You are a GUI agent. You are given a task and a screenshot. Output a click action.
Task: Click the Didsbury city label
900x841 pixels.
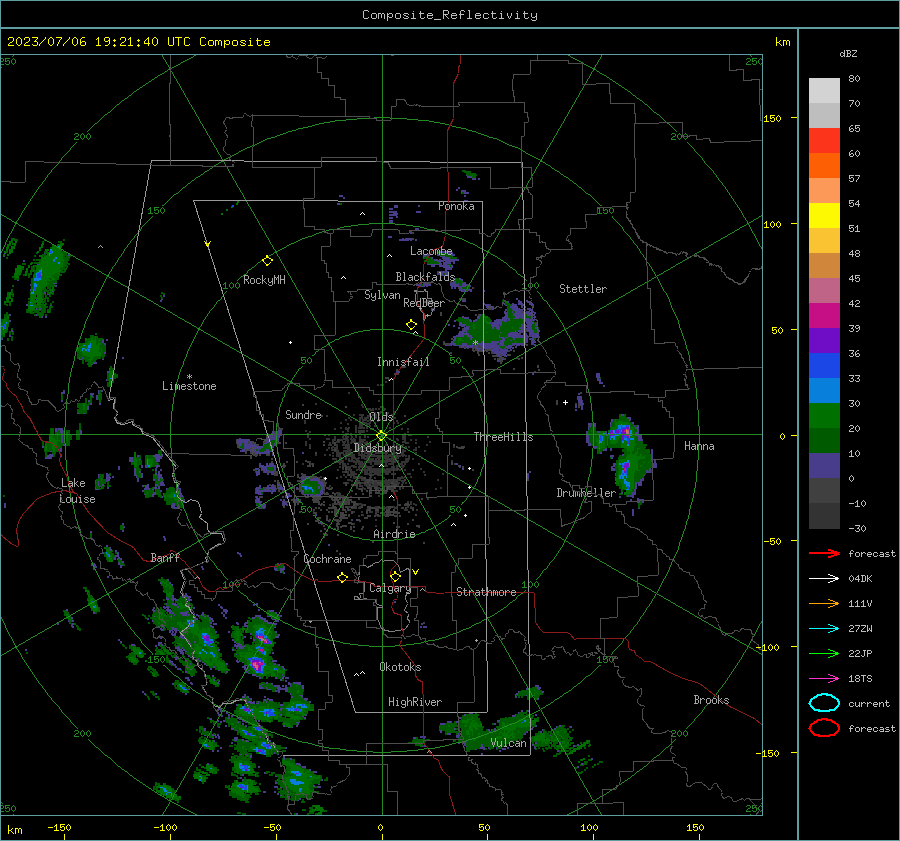pyautogui.click(x=377, y=448)
